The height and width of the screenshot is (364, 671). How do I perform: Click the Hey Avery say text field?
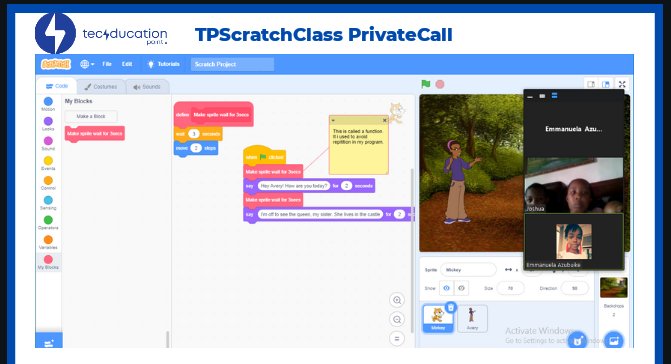[294, 186]
